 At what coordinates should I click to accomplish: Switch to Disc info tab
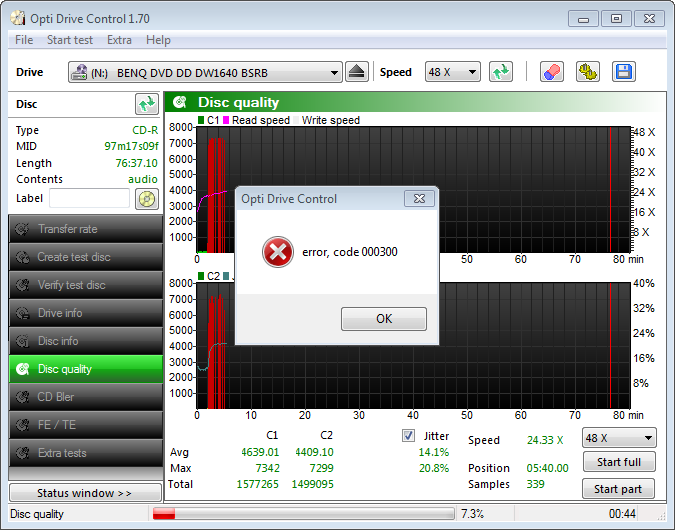[86, 341]
